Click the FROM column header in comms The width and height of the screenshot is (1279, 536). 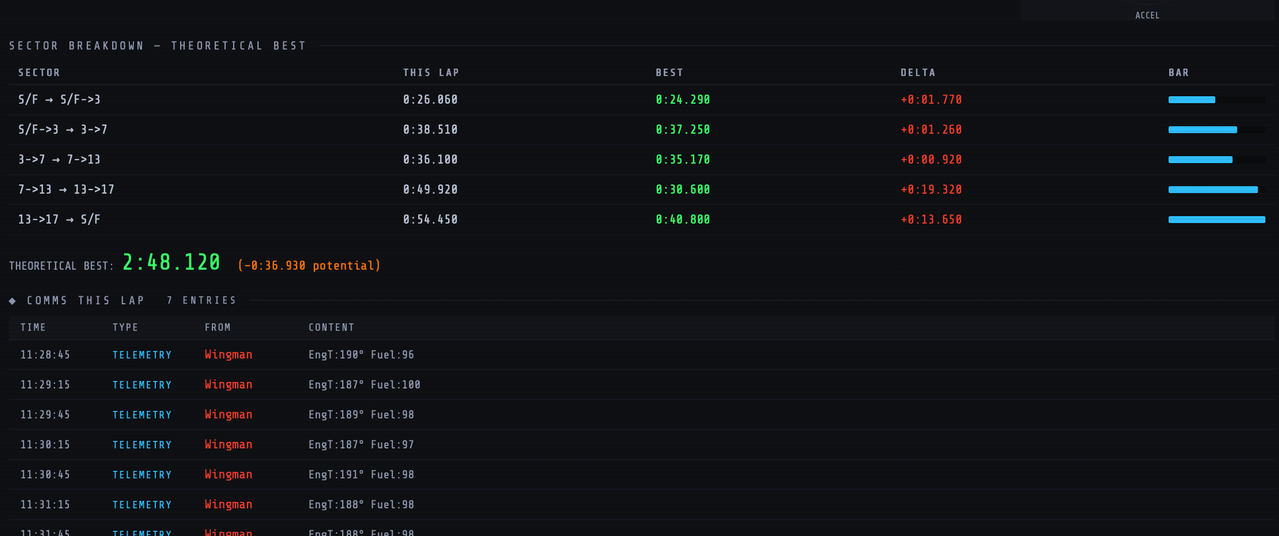218,328
